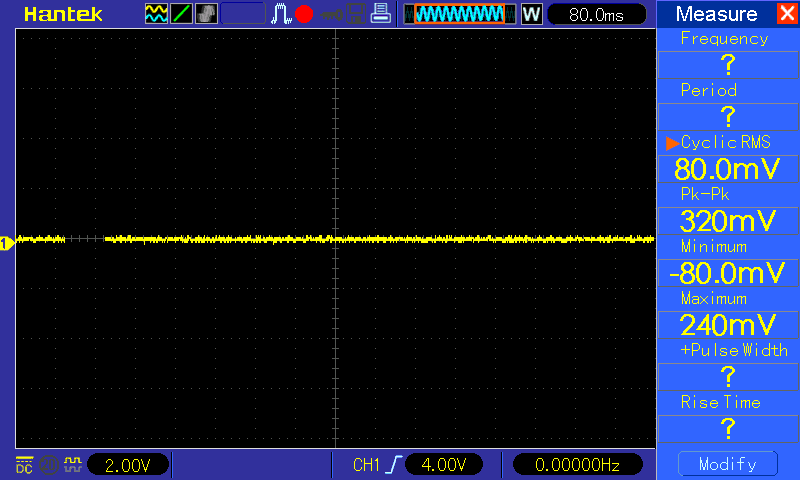This screenshot has height=480, width=800.
Task: Click the W window mode icon
Action: [531, 14]
